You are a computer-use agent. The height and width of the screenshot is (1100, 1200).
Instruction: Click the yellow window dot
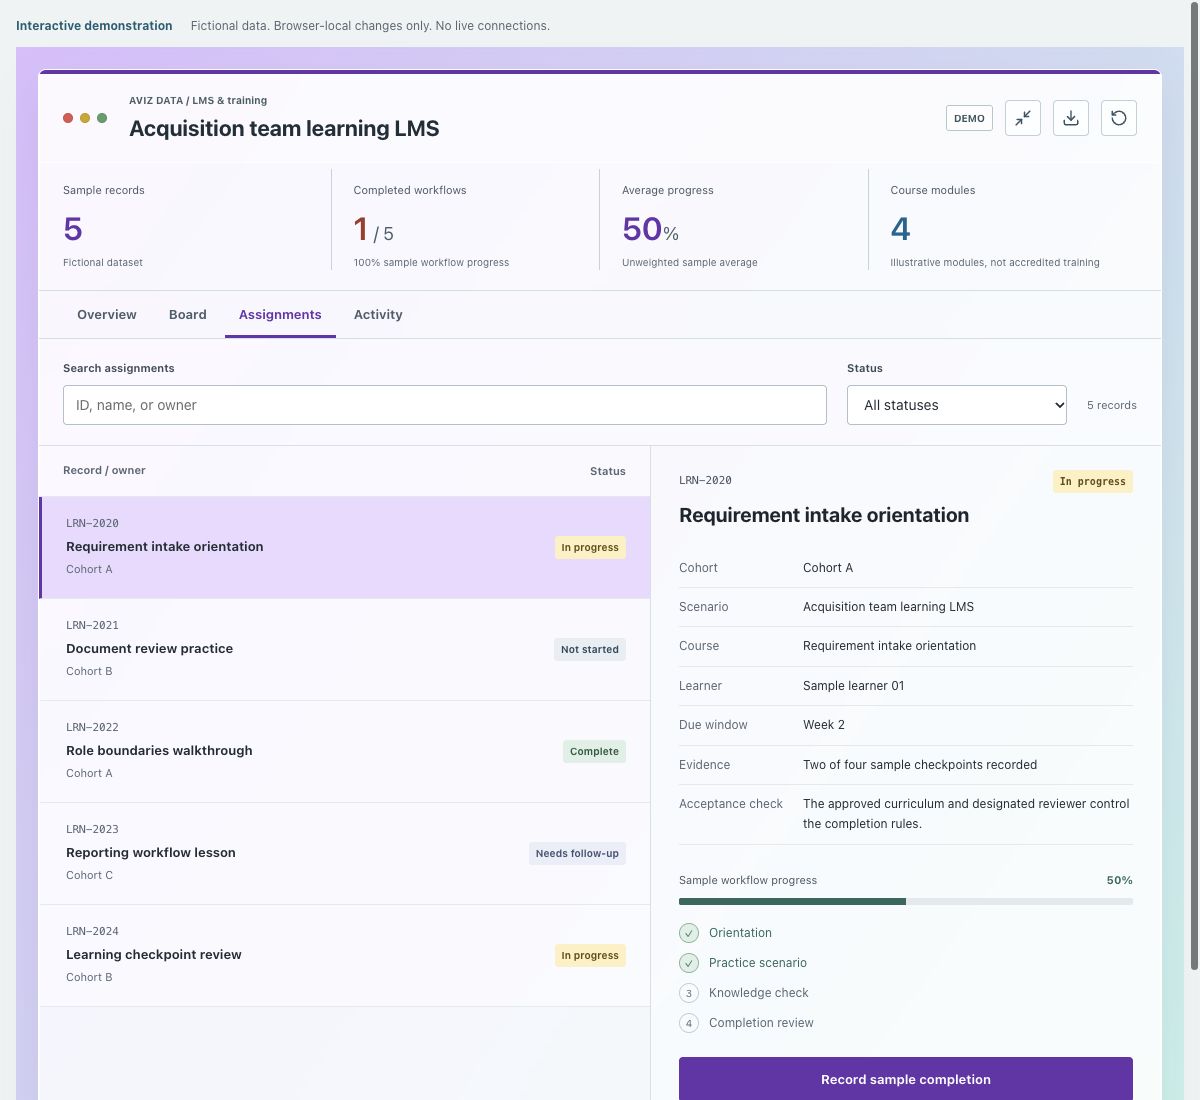(x=85, y=118)
